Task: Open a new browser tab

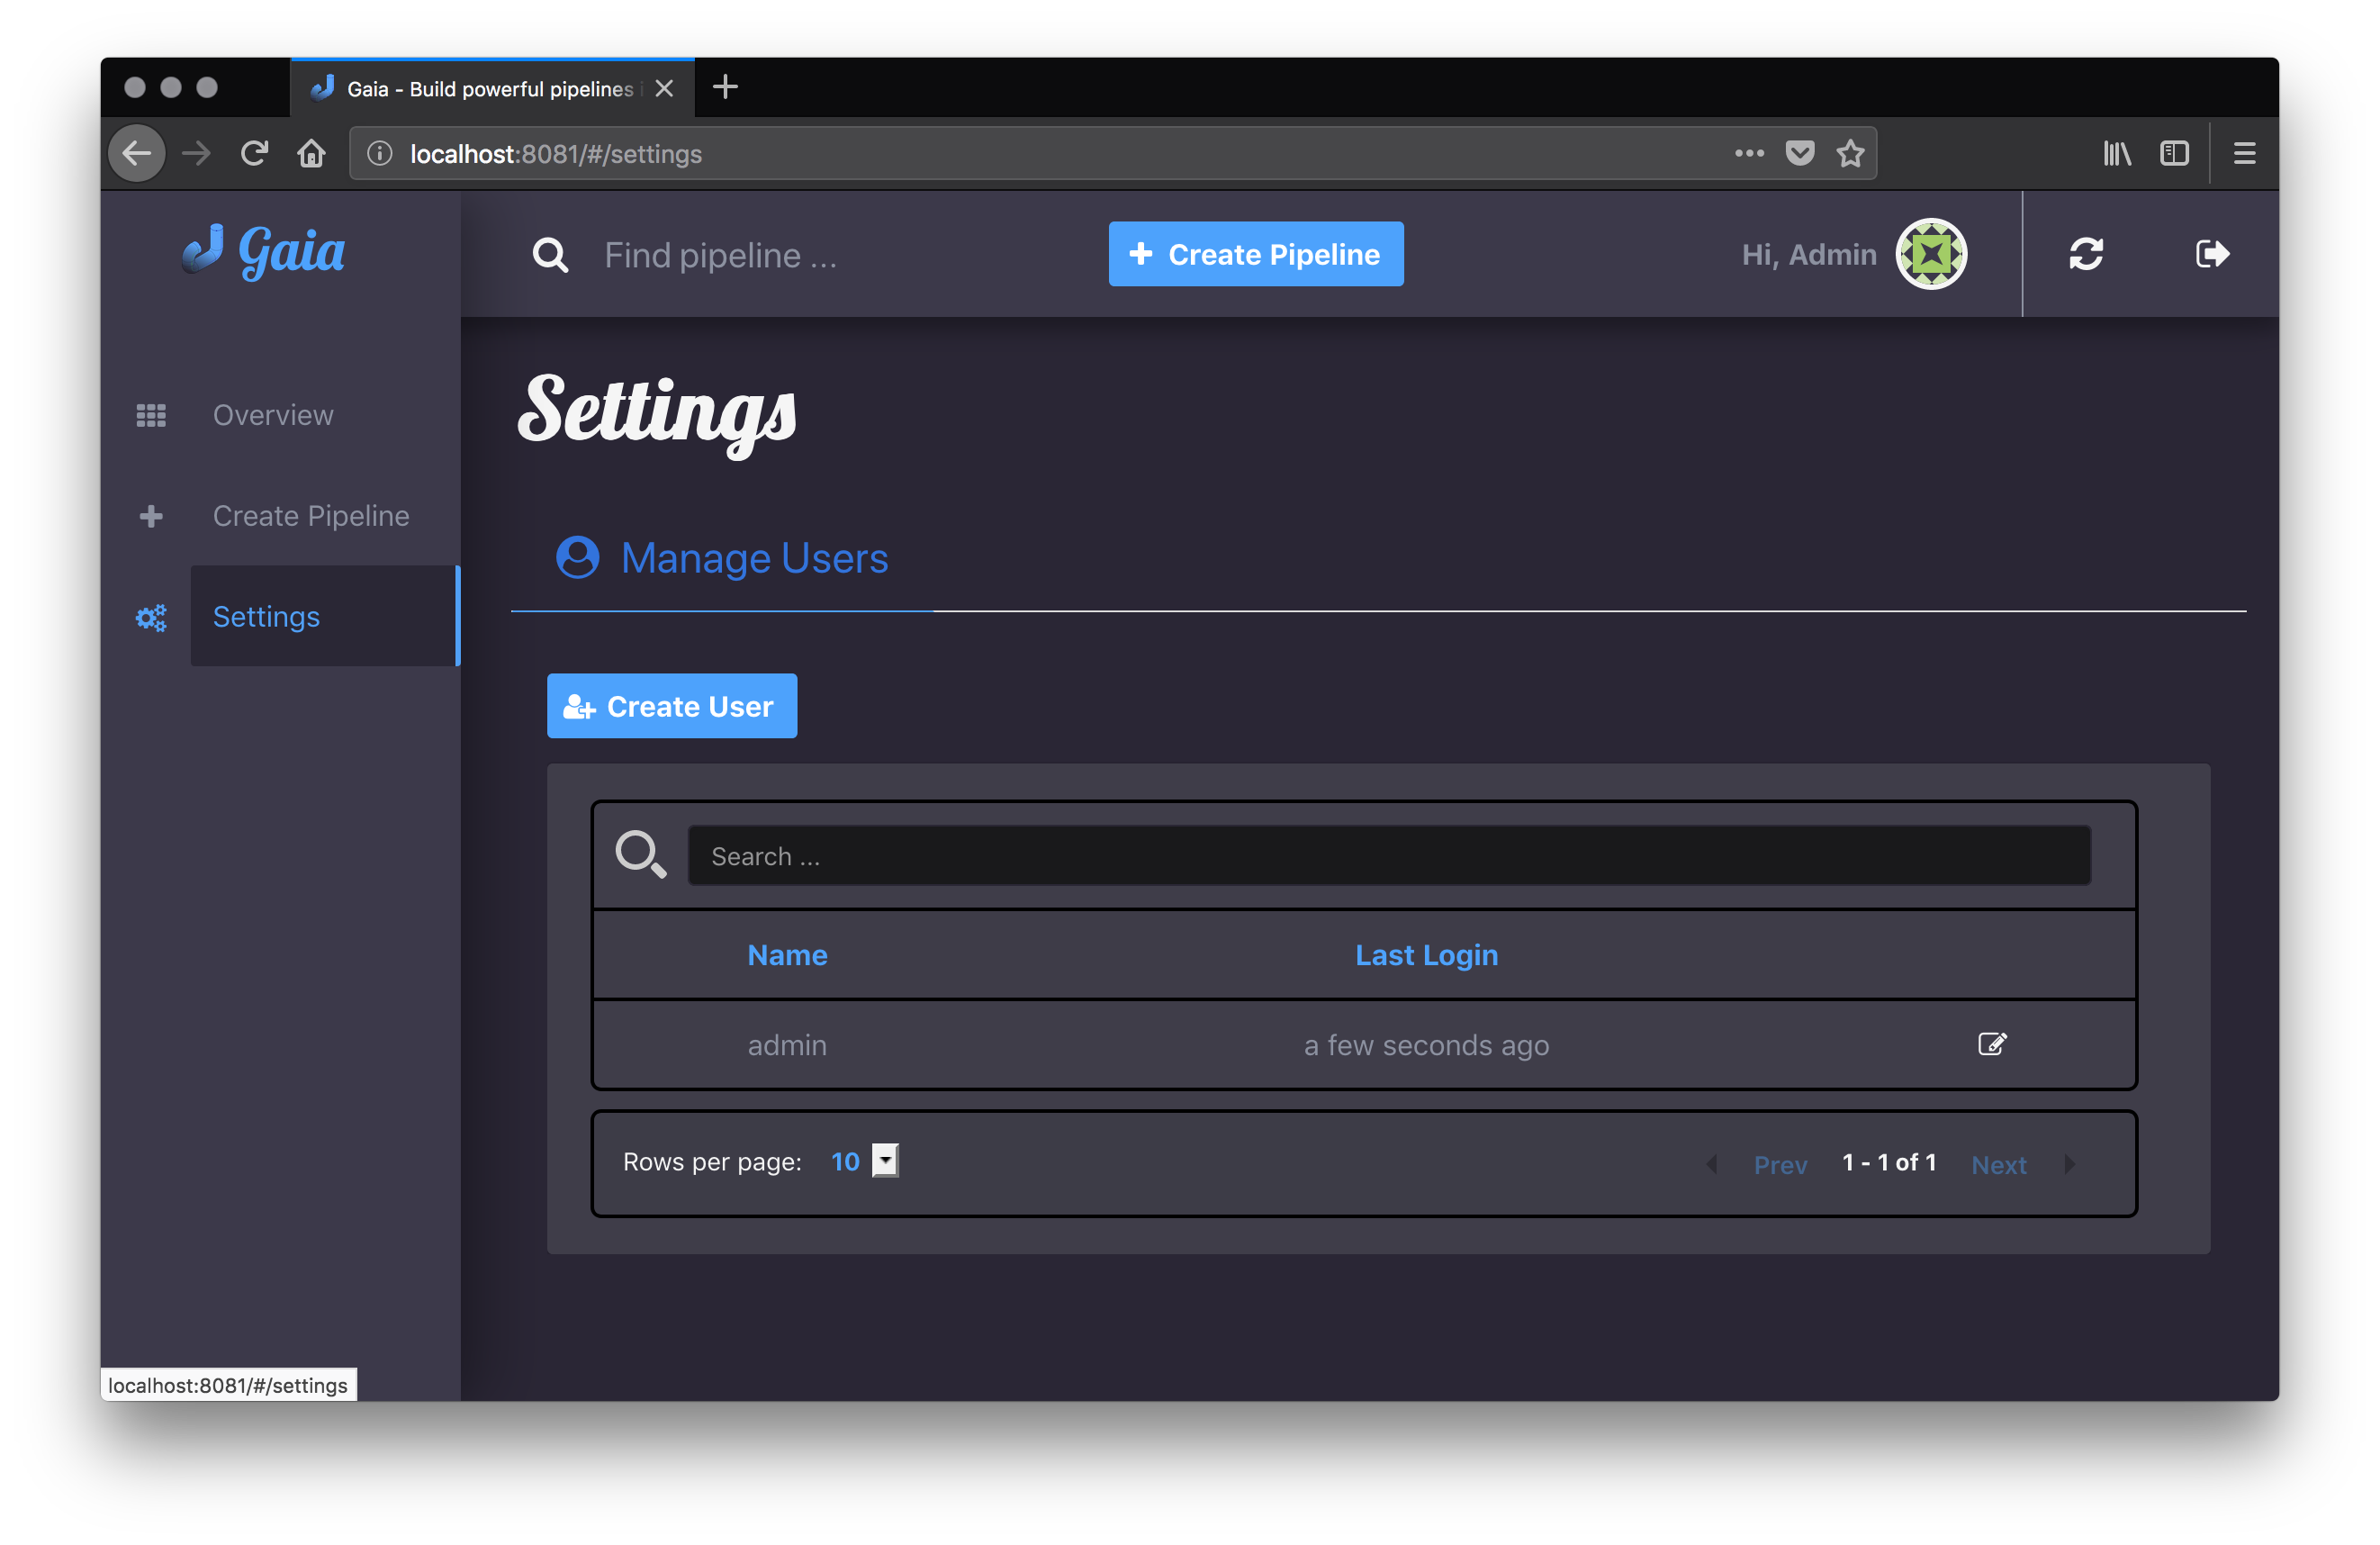Action: (x=725, y=87)
